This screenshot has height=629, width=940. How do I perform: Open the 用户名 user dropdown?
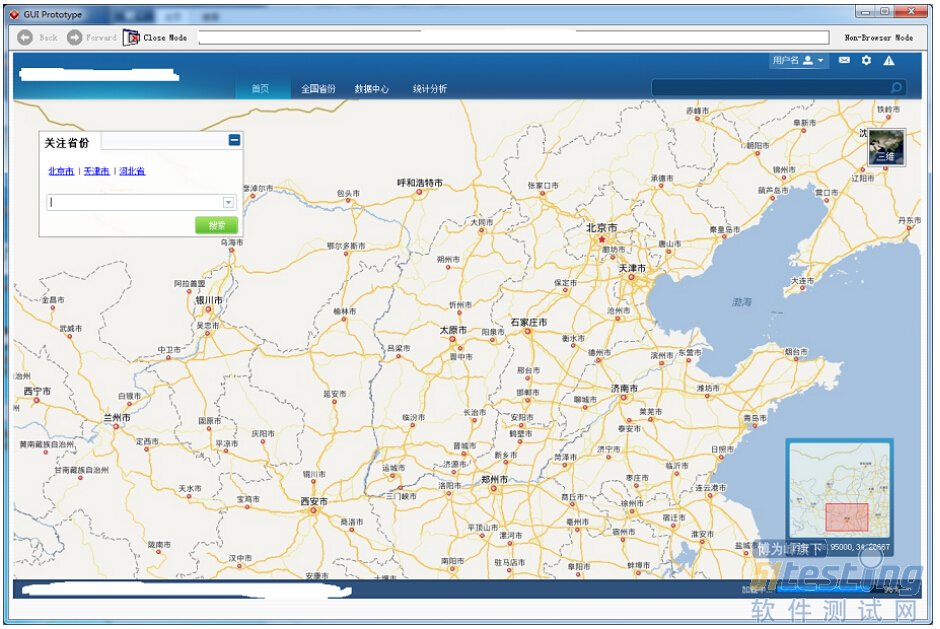click(799, 60)
